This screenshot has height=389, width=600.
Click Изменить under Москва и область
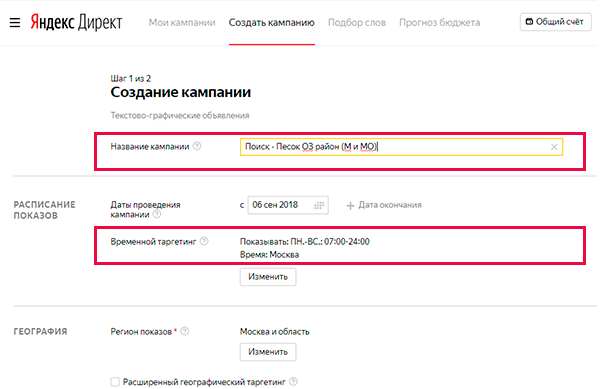click(268, 352)
